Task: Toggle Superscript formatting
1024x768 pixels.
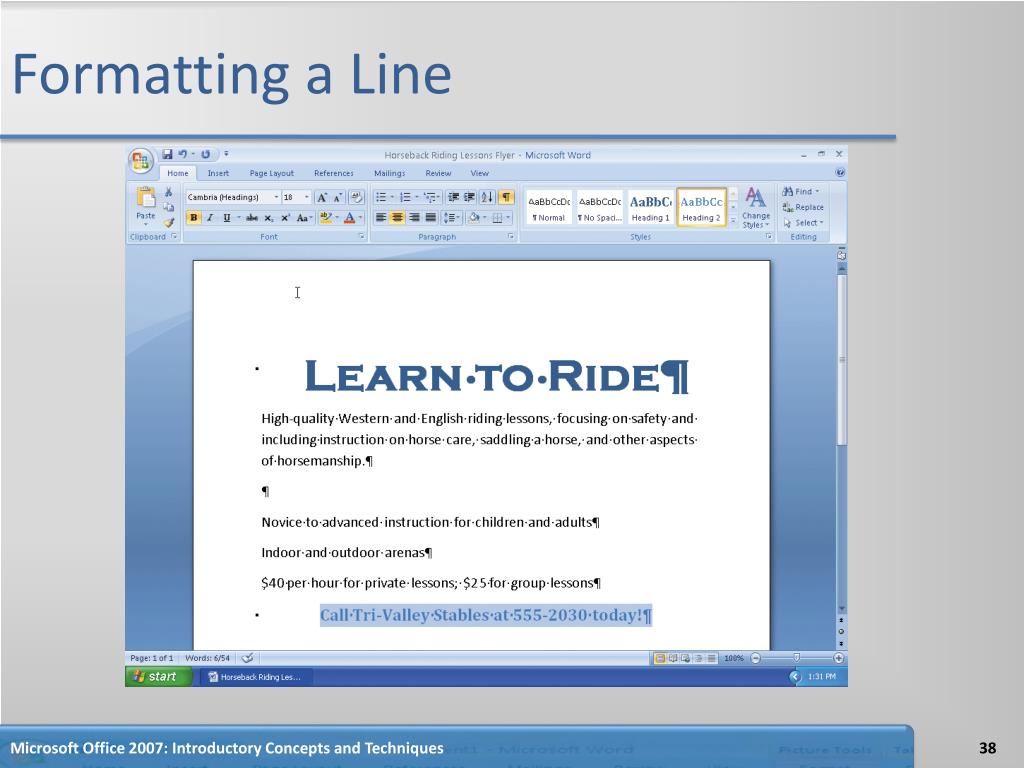Action: tap(285, 217)
